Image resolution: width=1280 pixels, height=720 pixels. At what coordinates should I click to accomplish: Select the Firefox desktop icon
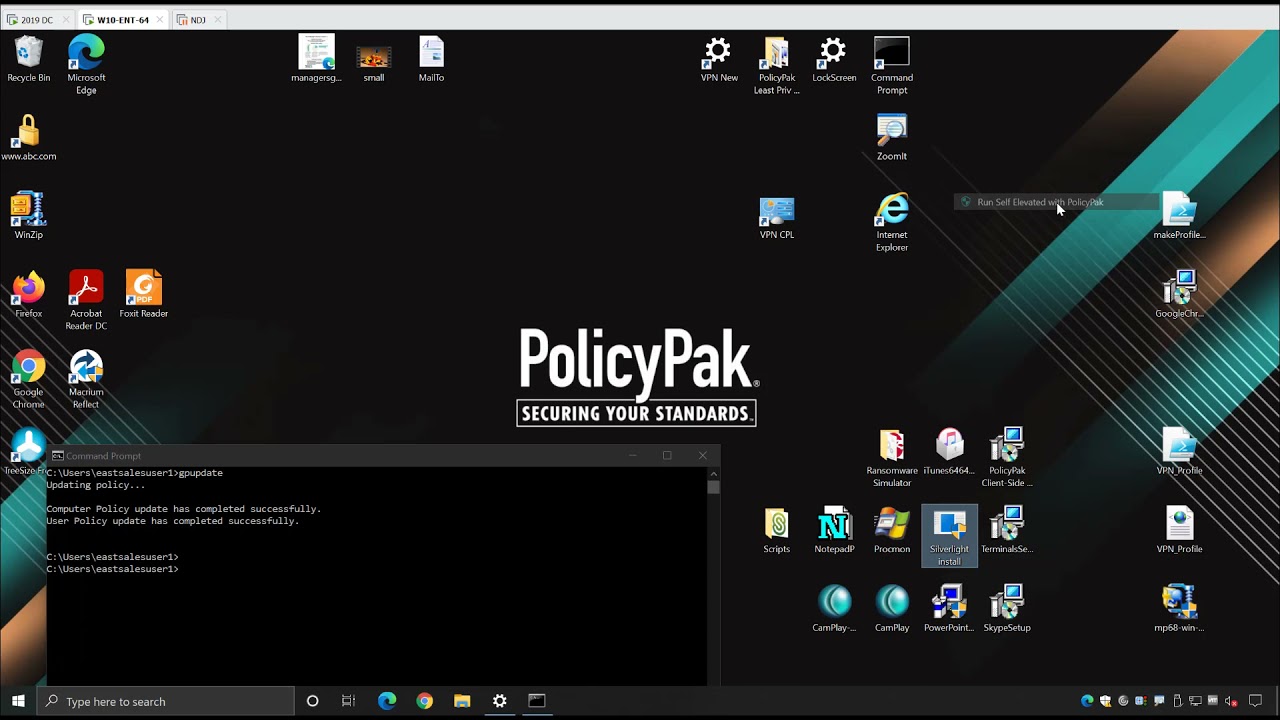28,295
